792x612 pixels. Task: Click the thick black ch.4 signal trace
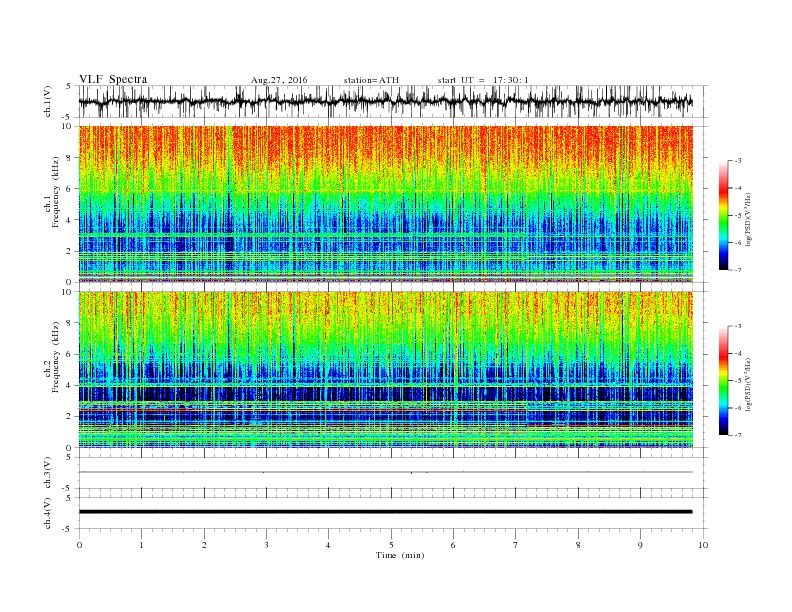[386, 512]
